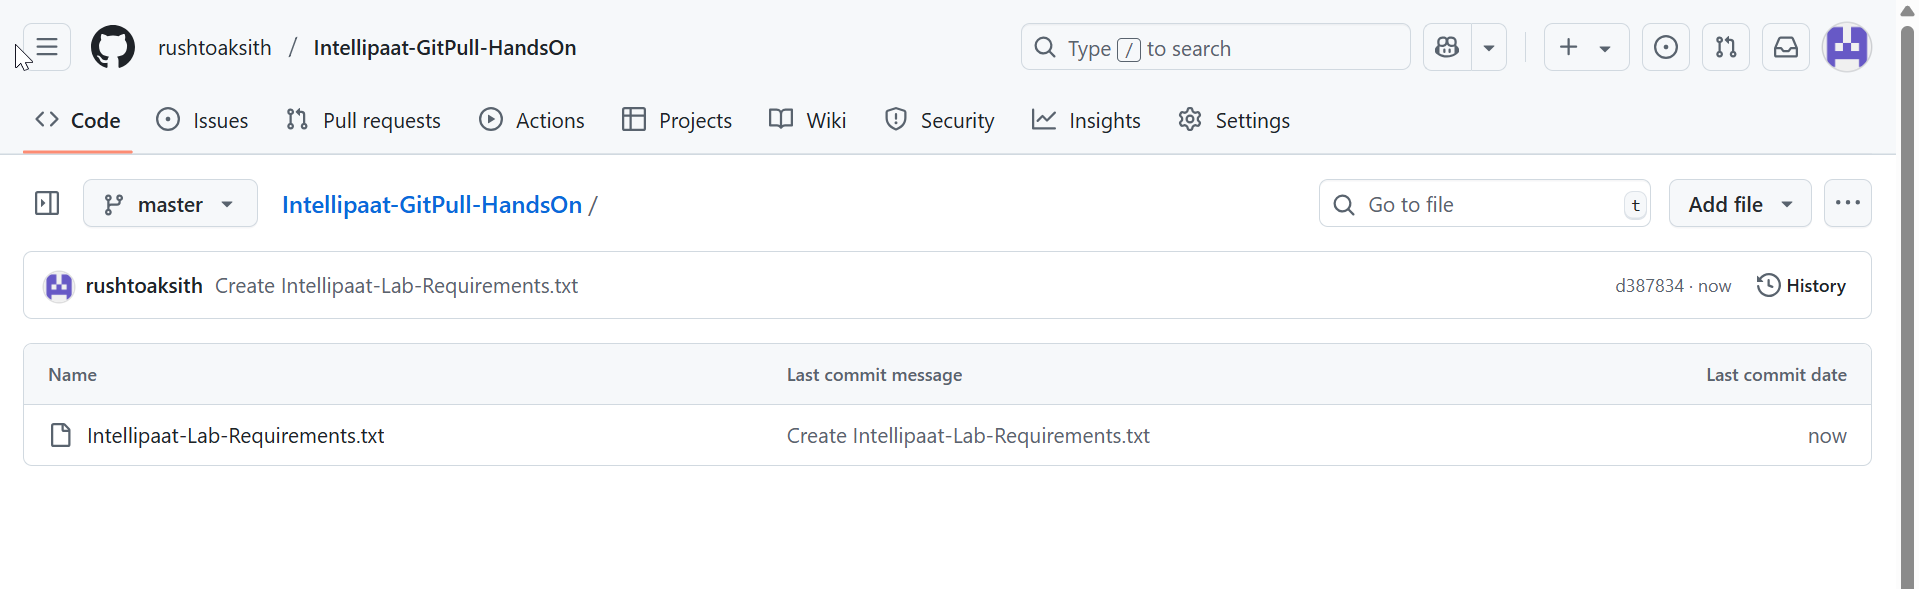Screen dimensions: 1919x589
Task: Switch to the Insights tab
Action: coord(1086,120)
